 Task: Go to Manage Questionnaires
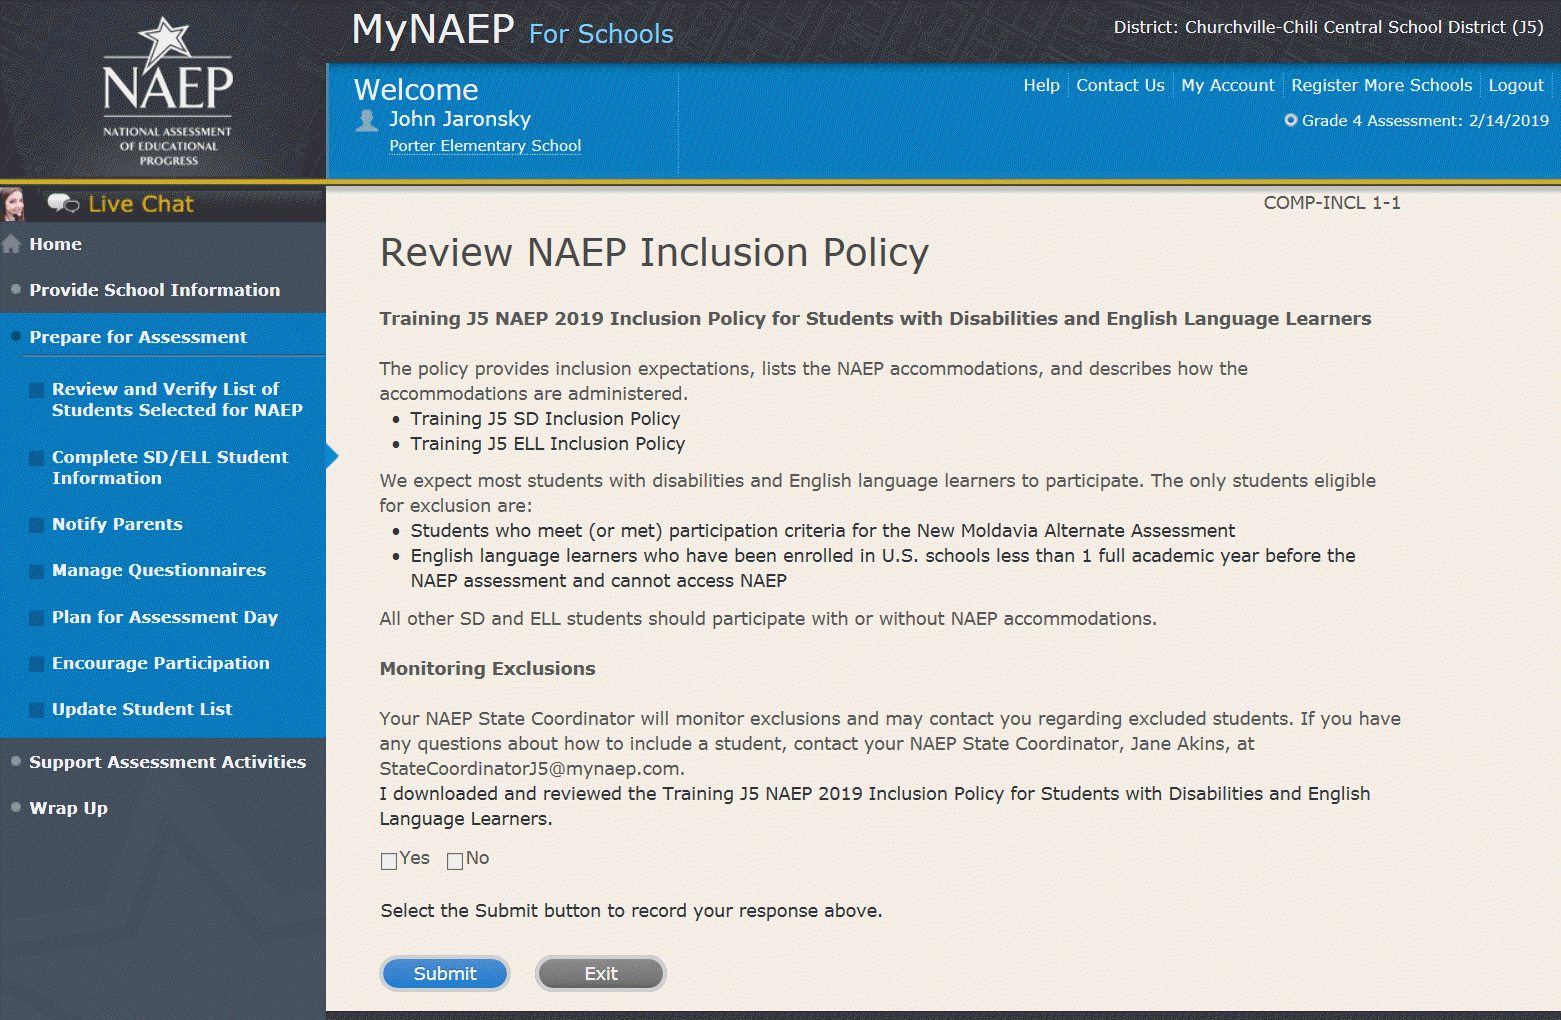(x=158, y=570)
